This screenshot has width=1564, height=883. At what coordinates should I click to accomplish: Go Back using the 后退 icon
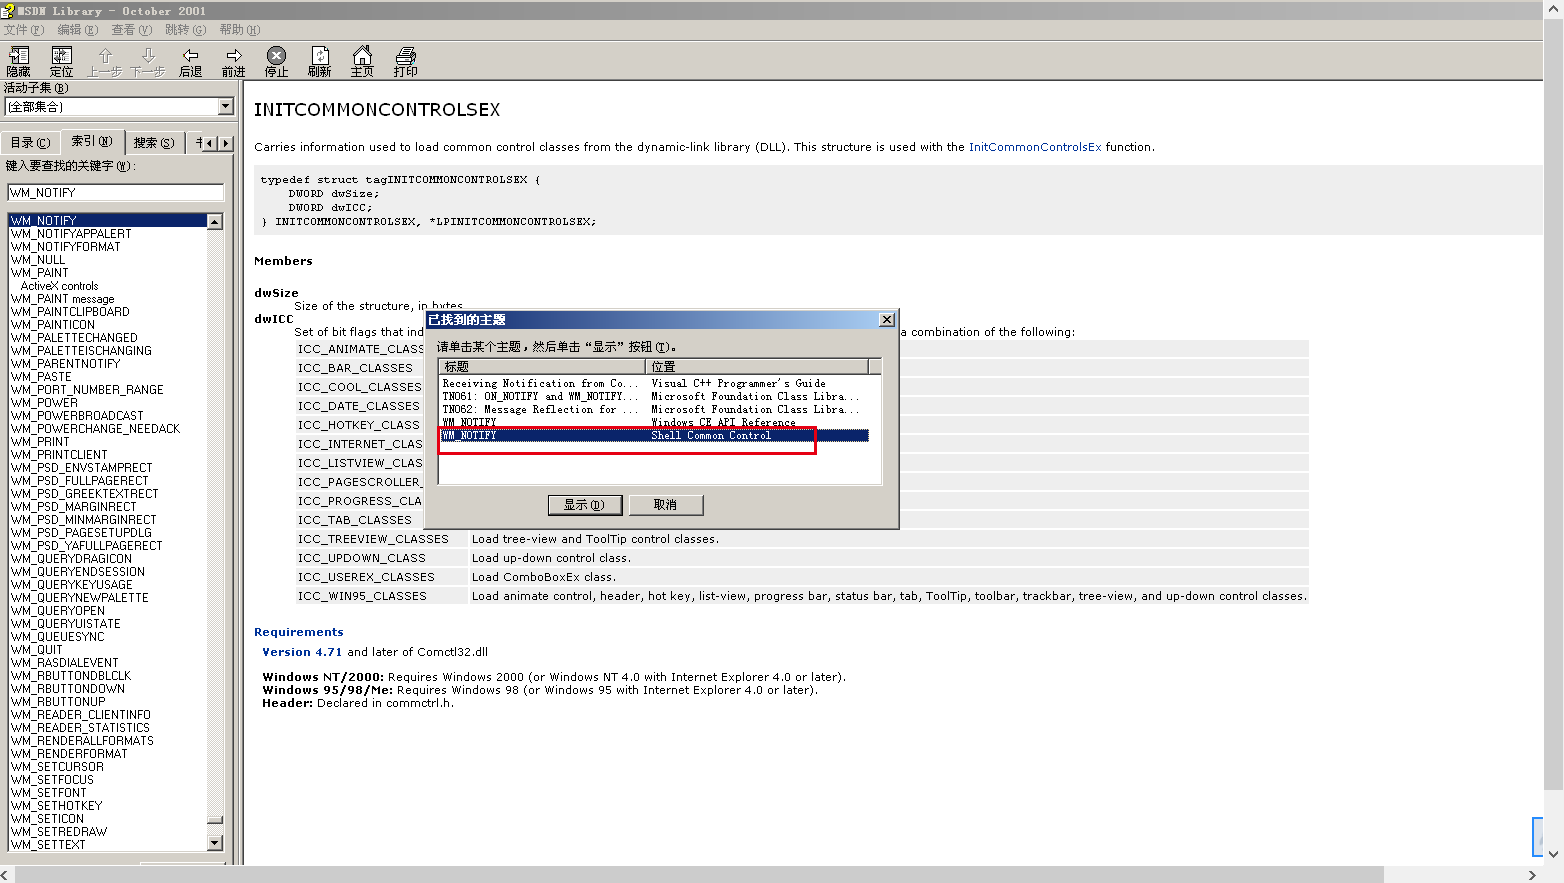191,61
